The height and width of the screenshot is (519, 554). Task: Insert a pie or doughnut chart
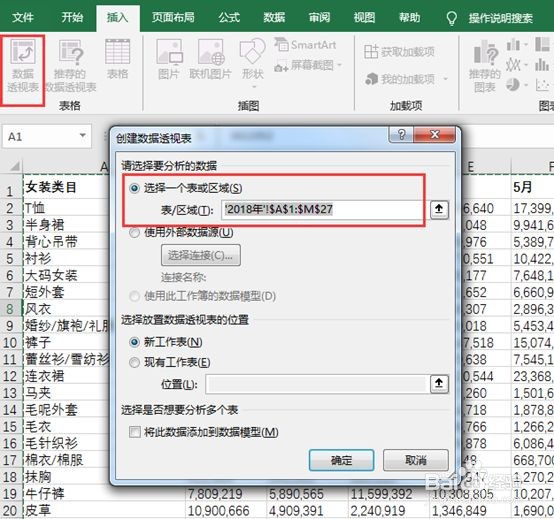pos(513,84)
